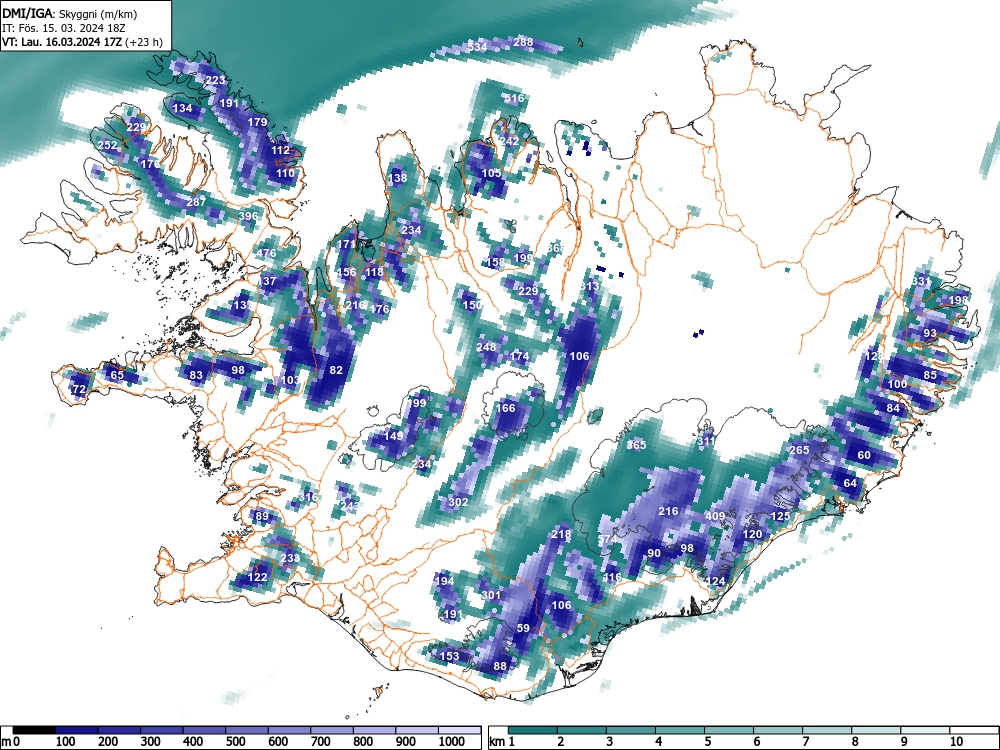This screenshot has width=1000, height=750.
Task: Click the '1000' label on the metres scale
Action: pyautogui.click(x=452, y=742)
